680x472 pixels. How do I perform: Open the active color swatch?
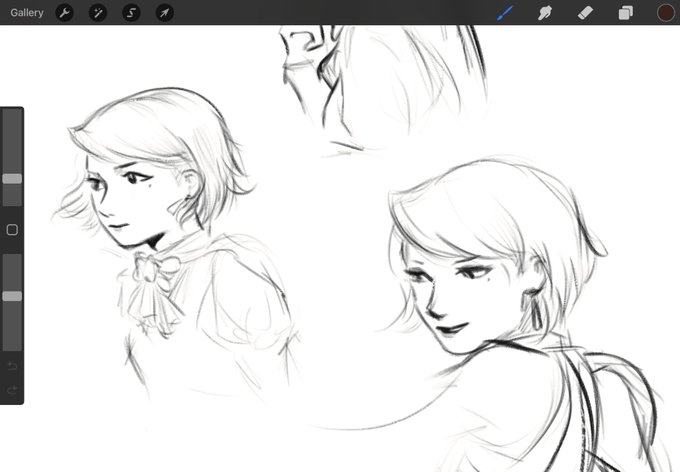click(x=666, y=13)
